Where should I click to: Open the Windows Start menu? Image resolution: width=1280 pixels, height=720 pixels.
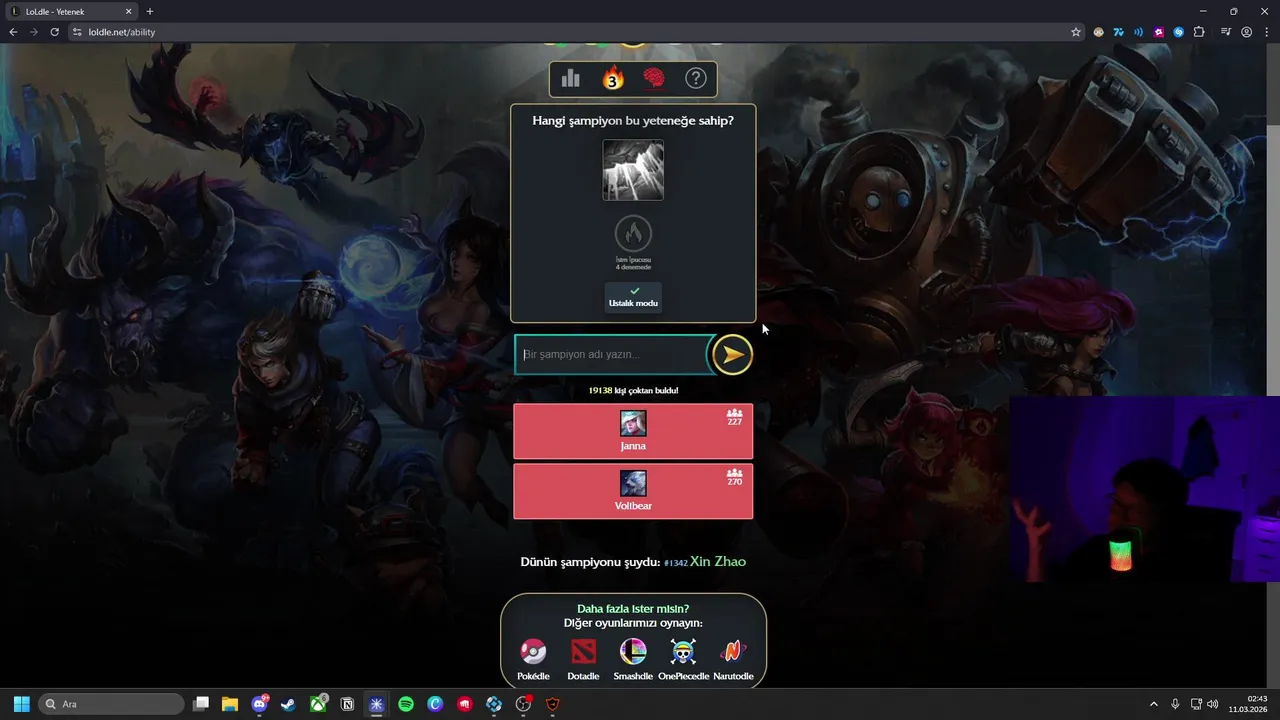(21, 704)
